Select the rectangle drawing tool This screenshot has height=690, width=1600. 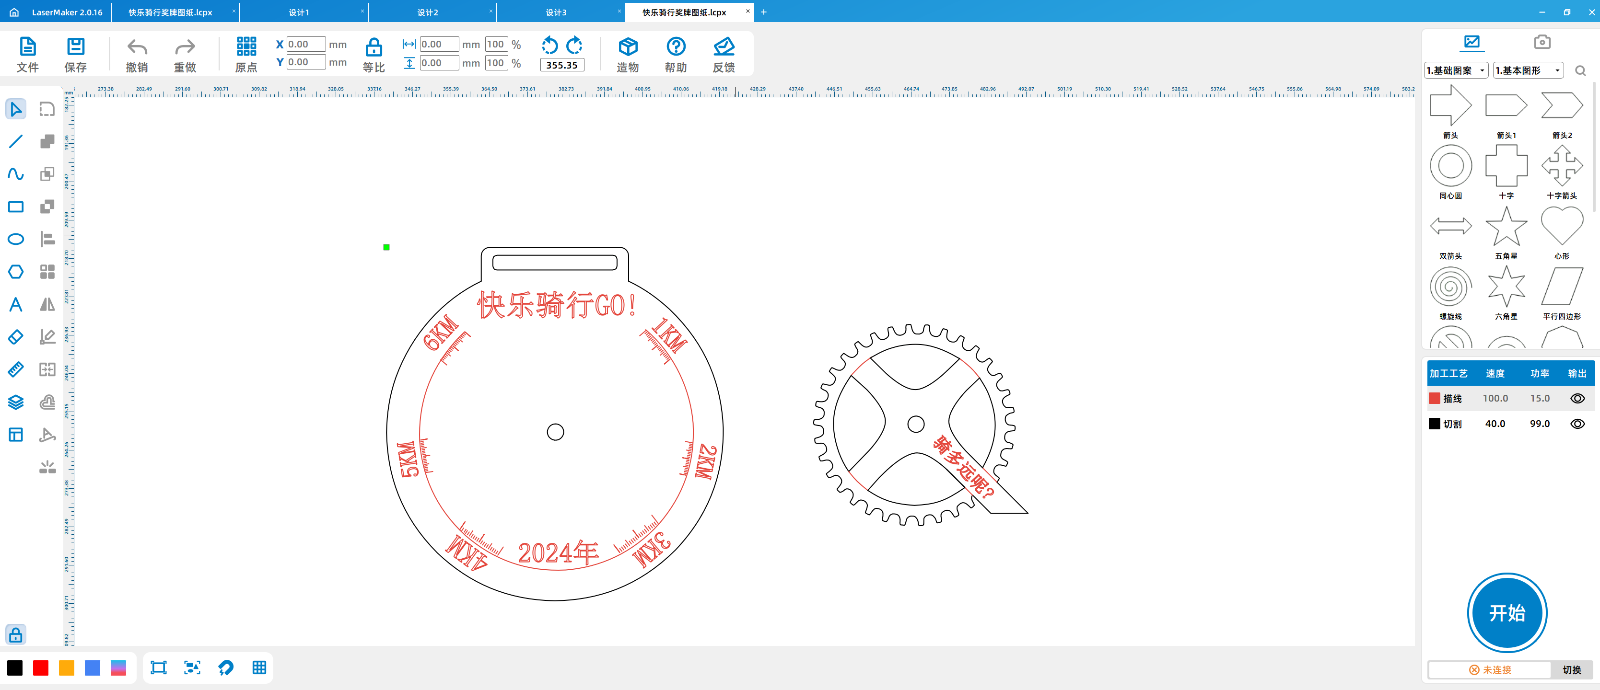pyautogui.click(x=16, y=207)
